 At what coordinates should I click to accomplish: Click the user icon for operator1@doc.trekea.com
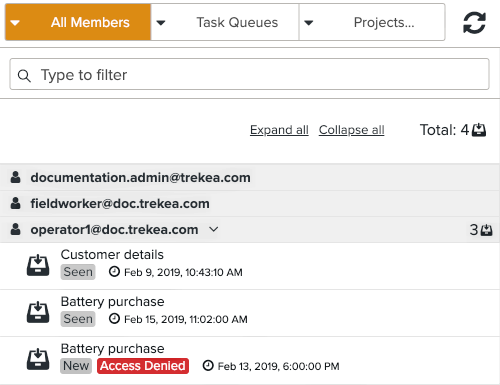coord(15,229)
